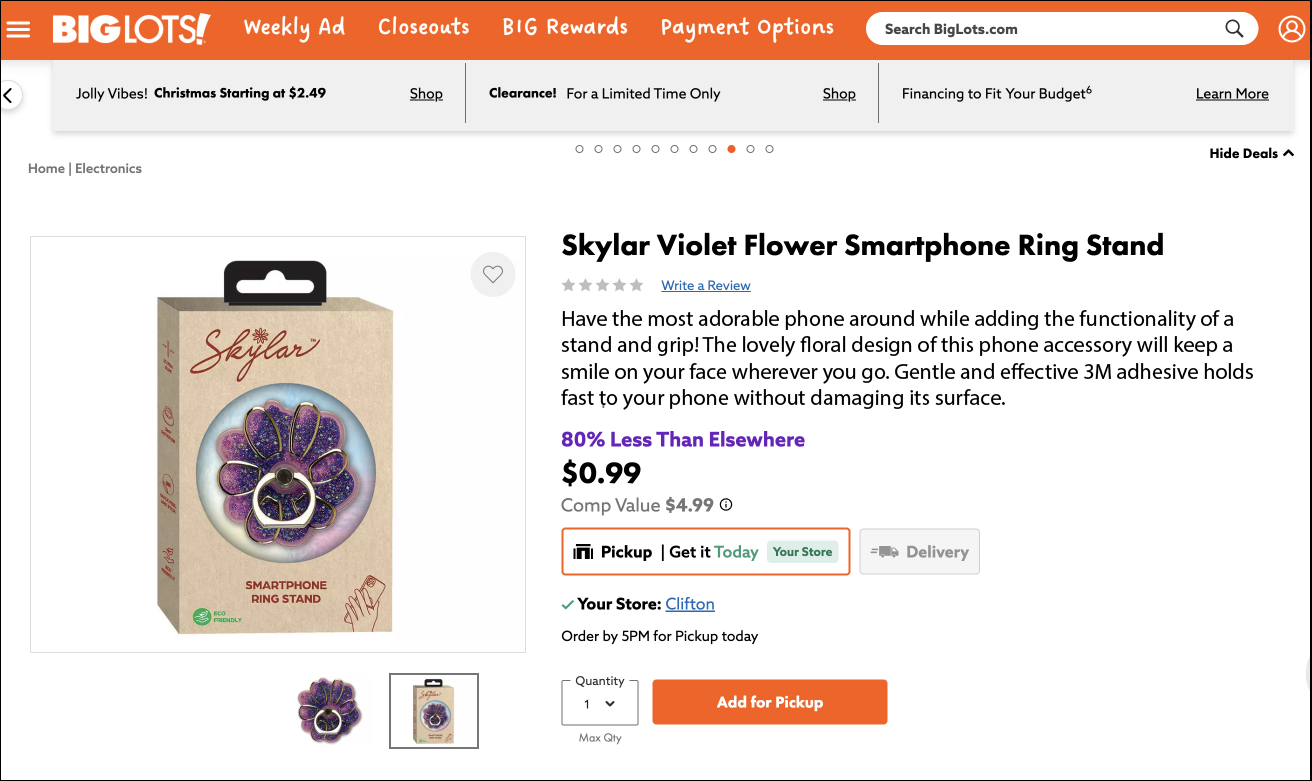This screenshot has height=781, width=1312.
Task: Select the flower ring stand thumbnail
Action: 329,710
